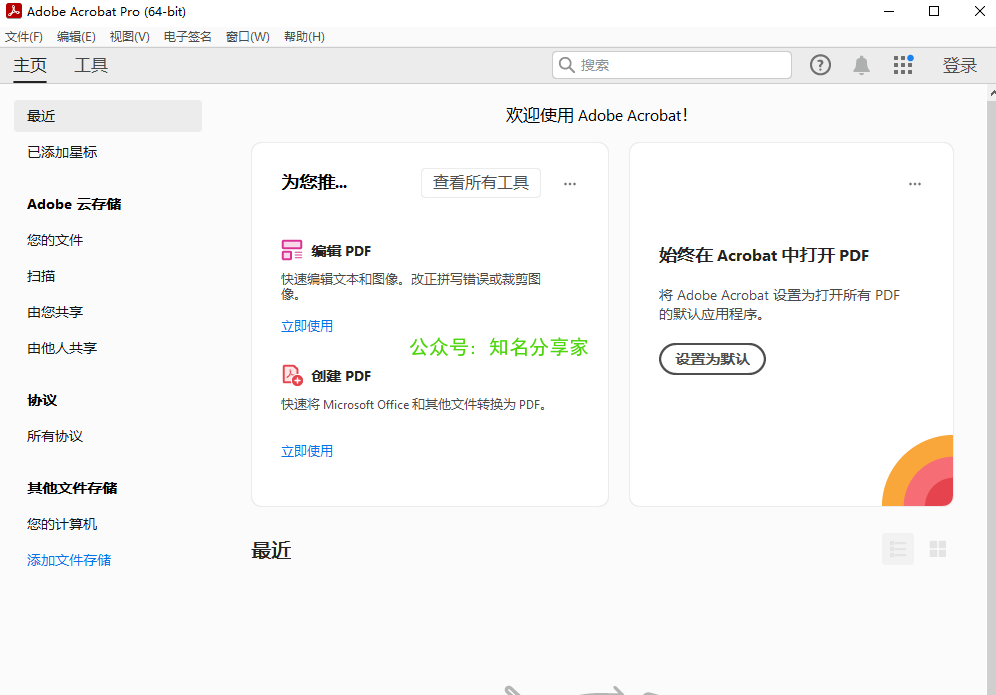Click 立即使用 under 创建 PDF
Screen dimensions: 996x695
pyautogui.click(x=307, y=451)
